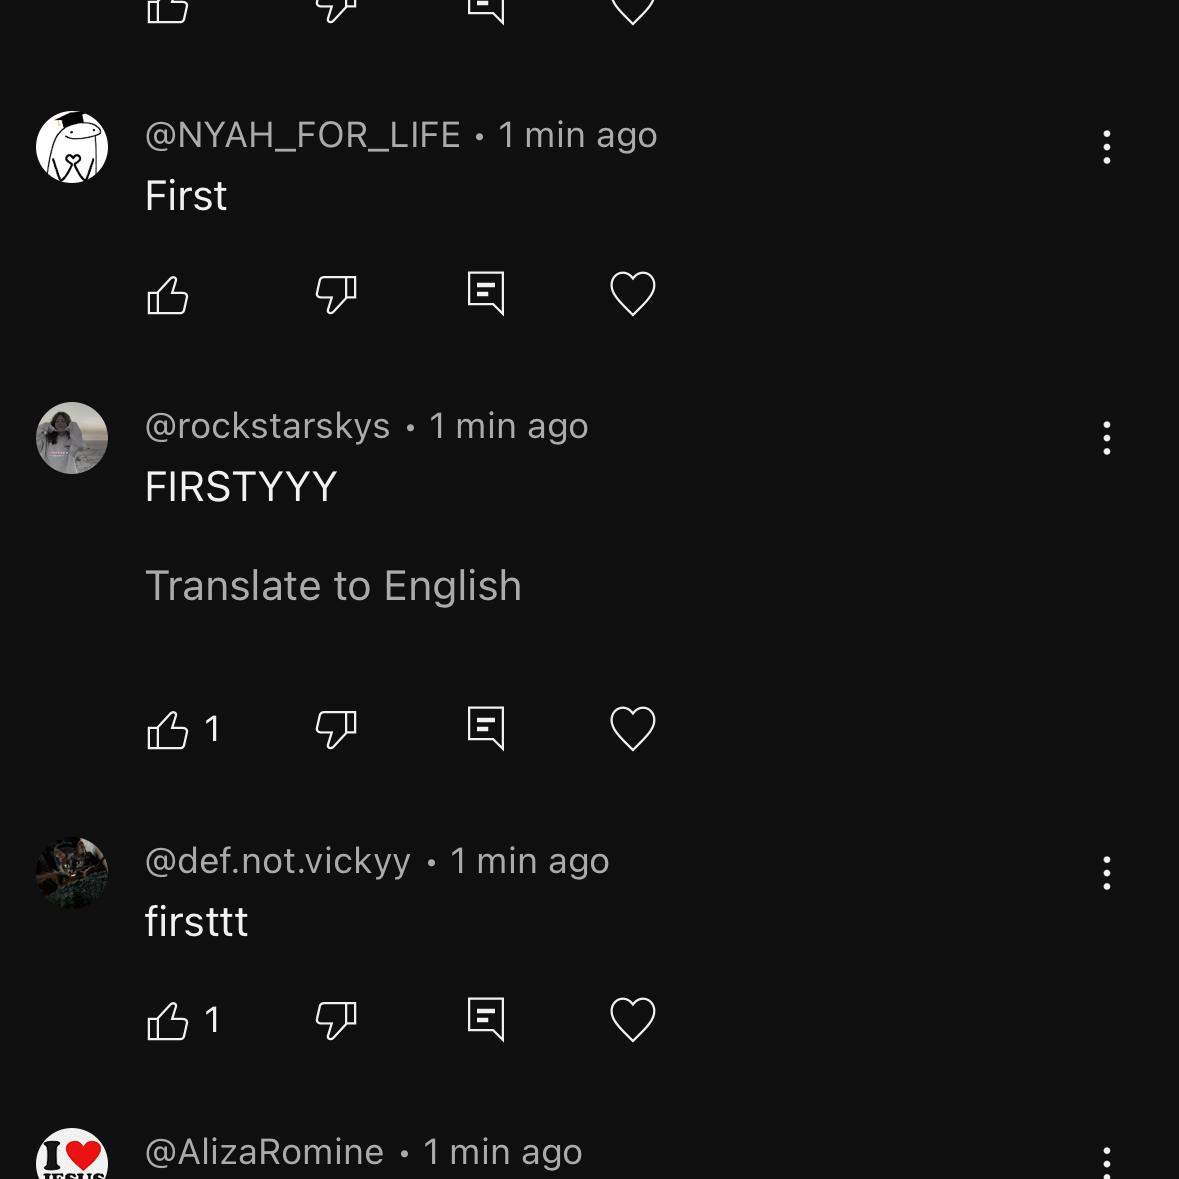Dislike the comment by @def.not.vickyy
Viewport: 1179px width, 1179px height.
[x=336, y=1021]
